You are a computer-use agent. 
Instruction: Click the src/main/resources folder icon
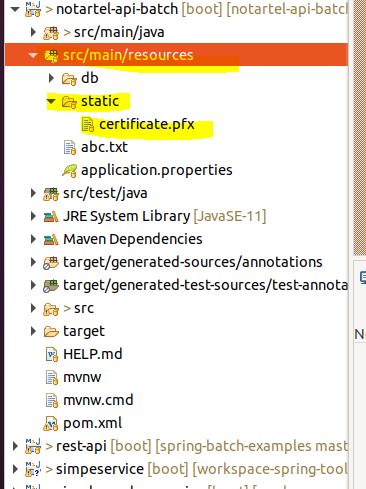coord(51,56)
